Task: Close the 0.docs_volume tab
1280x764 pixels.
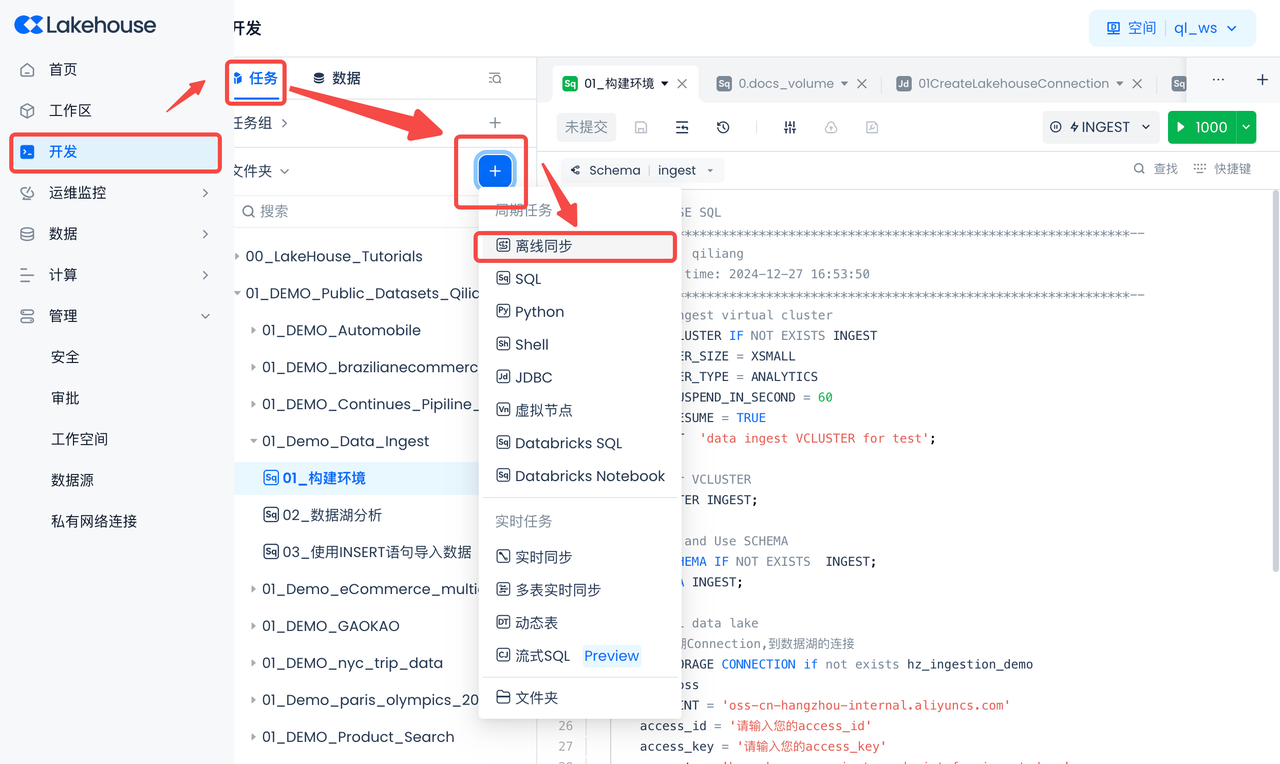Action: (862, 84)
